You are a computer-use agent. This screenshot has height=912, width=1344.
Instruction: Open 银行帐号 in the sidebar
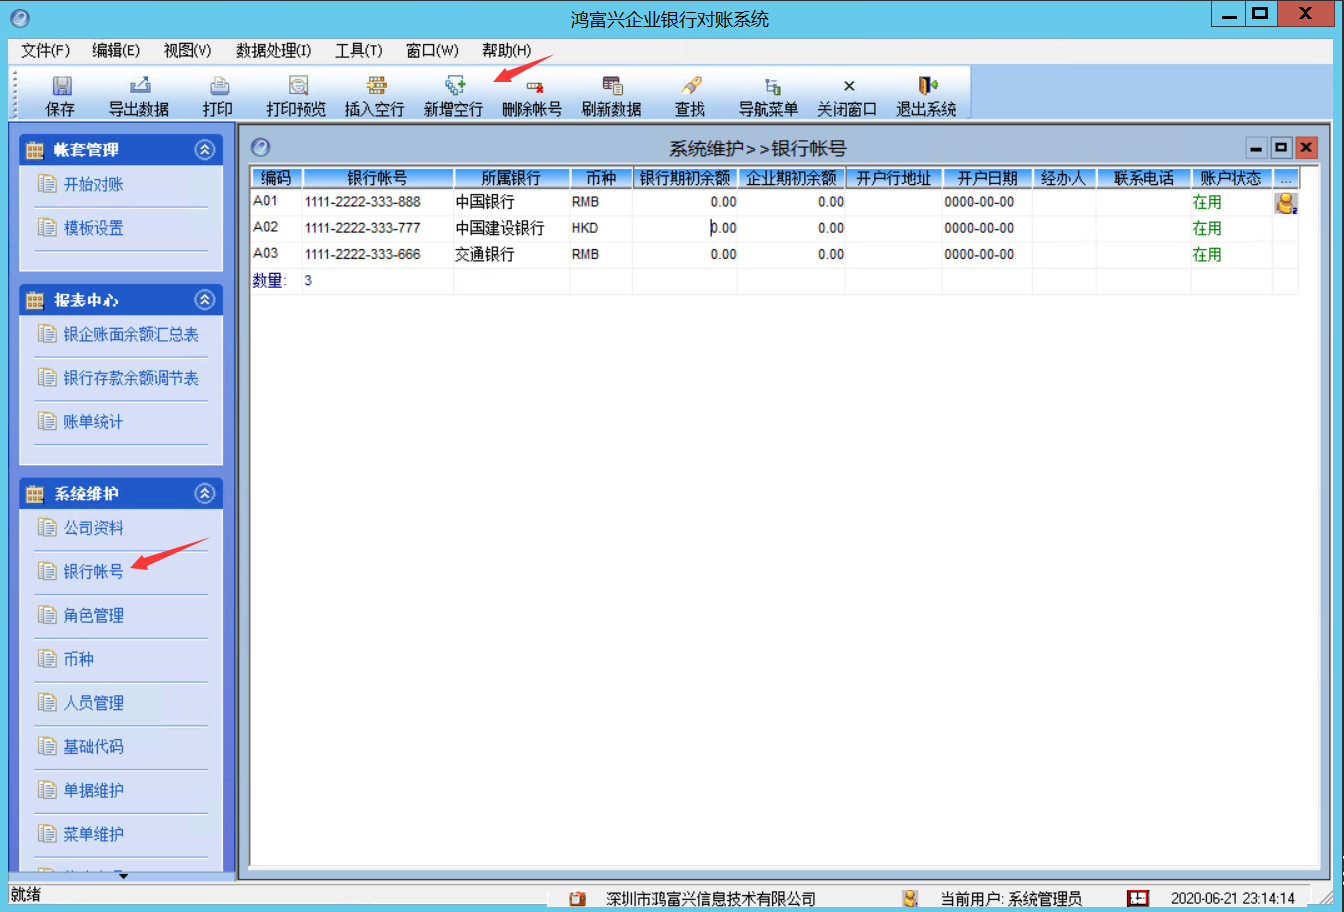pos(94,572)
